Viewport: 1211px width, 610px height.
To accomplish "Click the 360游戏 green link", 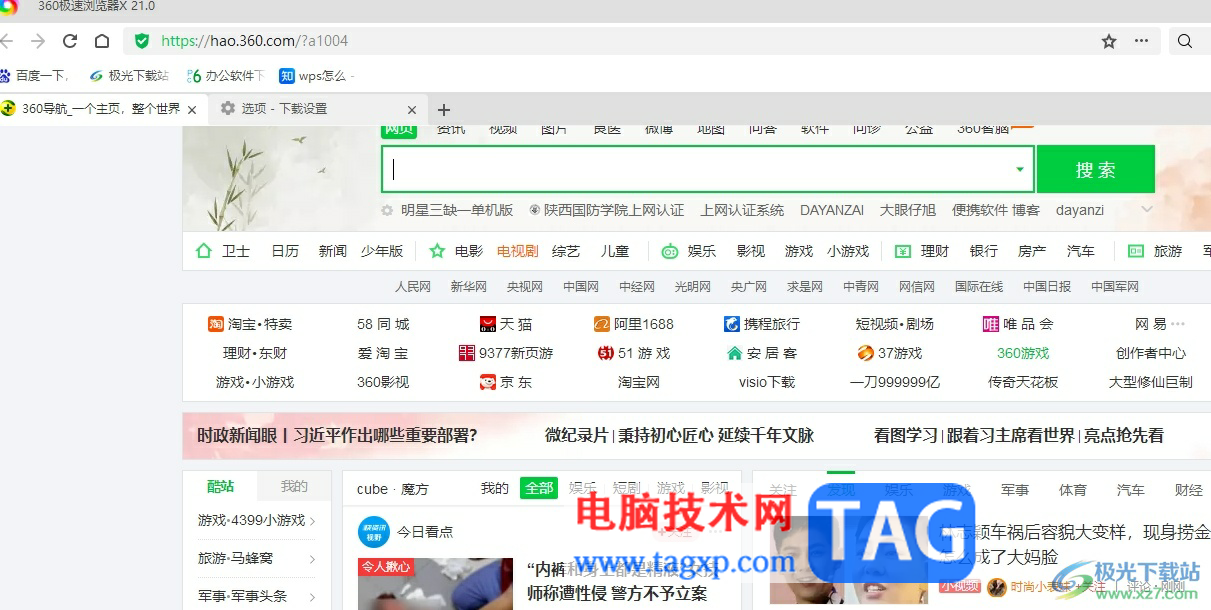I will pyautogui.click(x=1023, y=353).
